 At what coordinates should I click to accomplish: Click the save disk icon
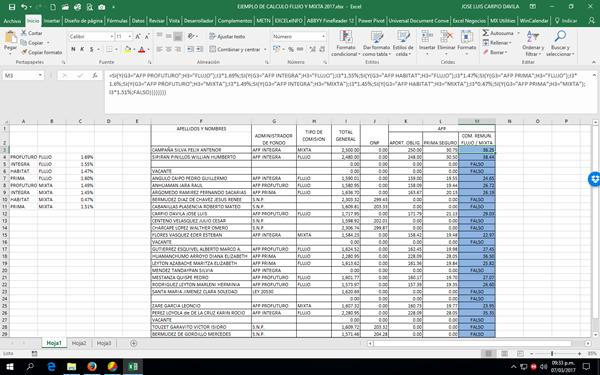pos(12,7)
